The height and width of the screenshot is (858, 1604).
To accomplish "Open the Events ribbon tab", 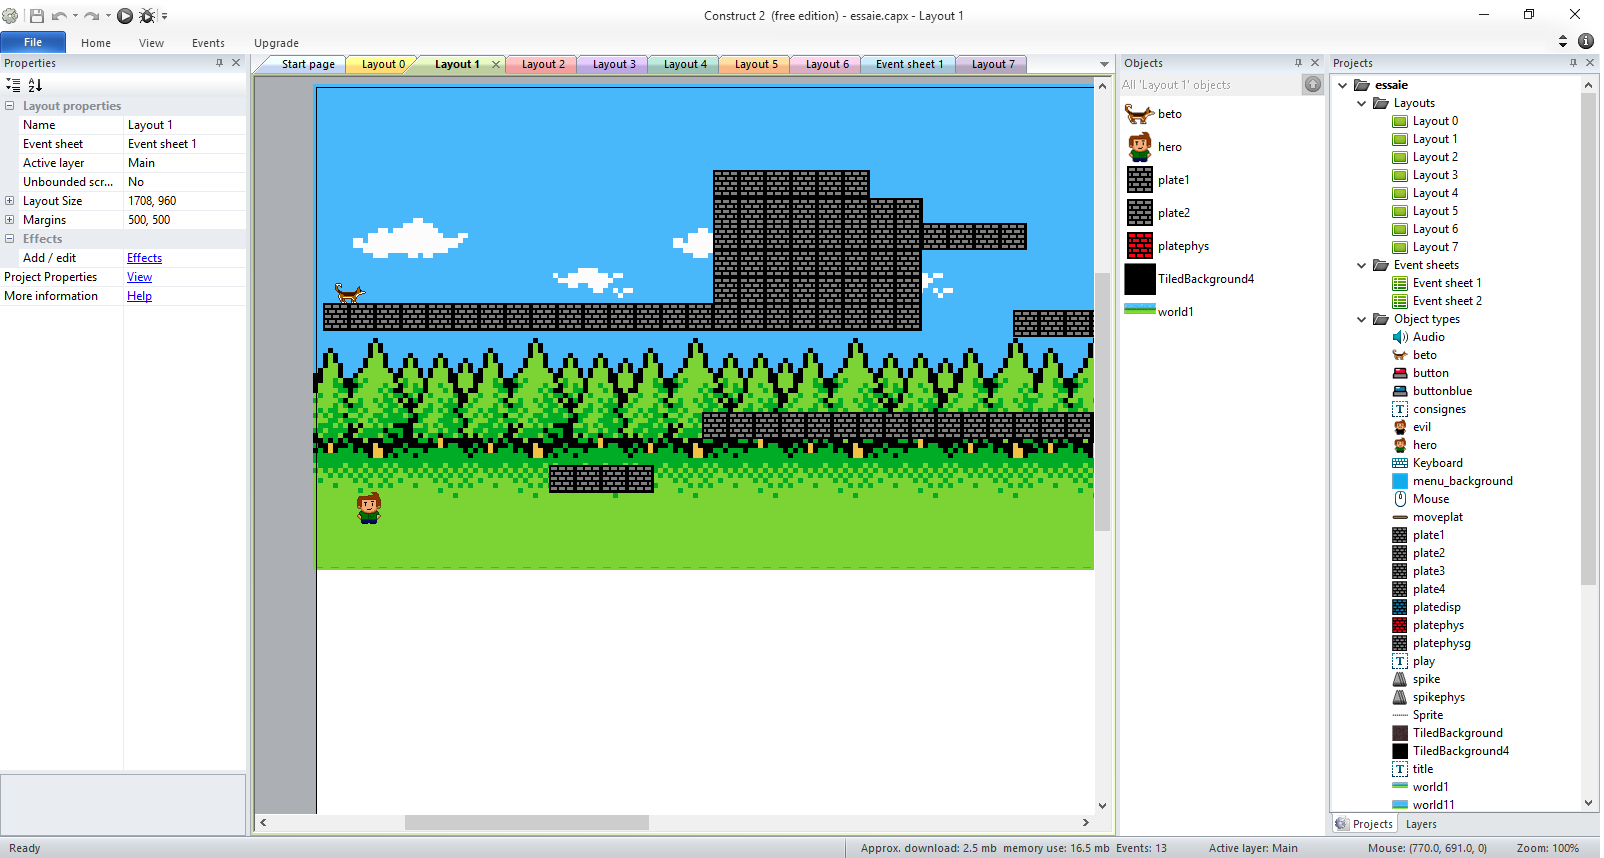I will click(208, 43).
